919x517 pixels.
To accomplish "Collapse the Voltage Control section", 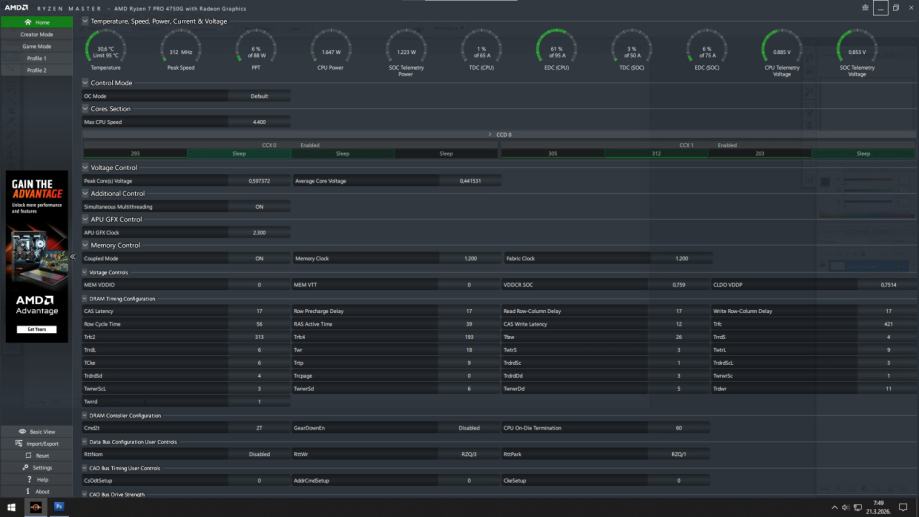I will click(85, 168).
